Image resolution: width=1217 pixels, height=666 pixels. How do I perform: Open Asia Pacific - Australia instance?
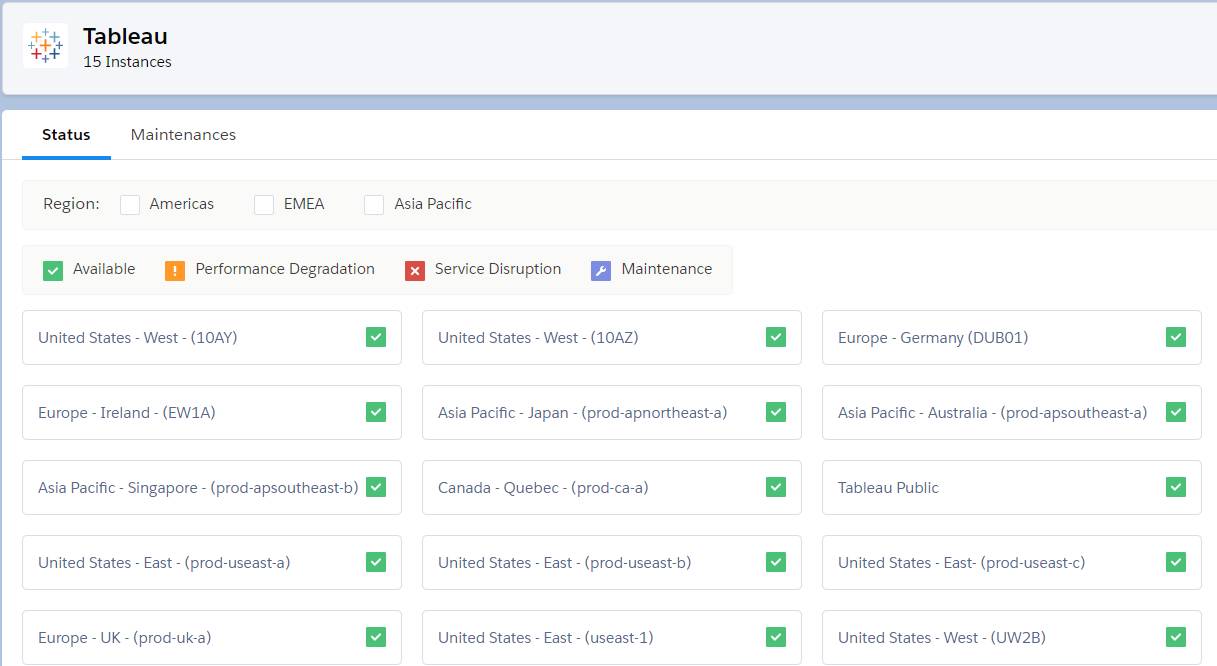tap(1012, 412)
